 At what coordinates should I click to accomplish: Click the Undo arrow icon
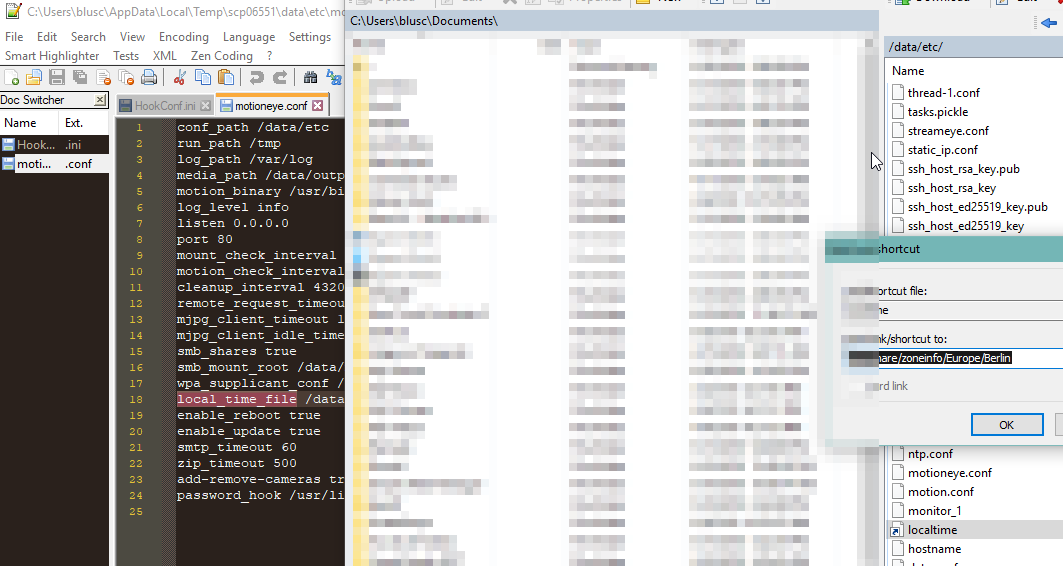tap(256, 77)
